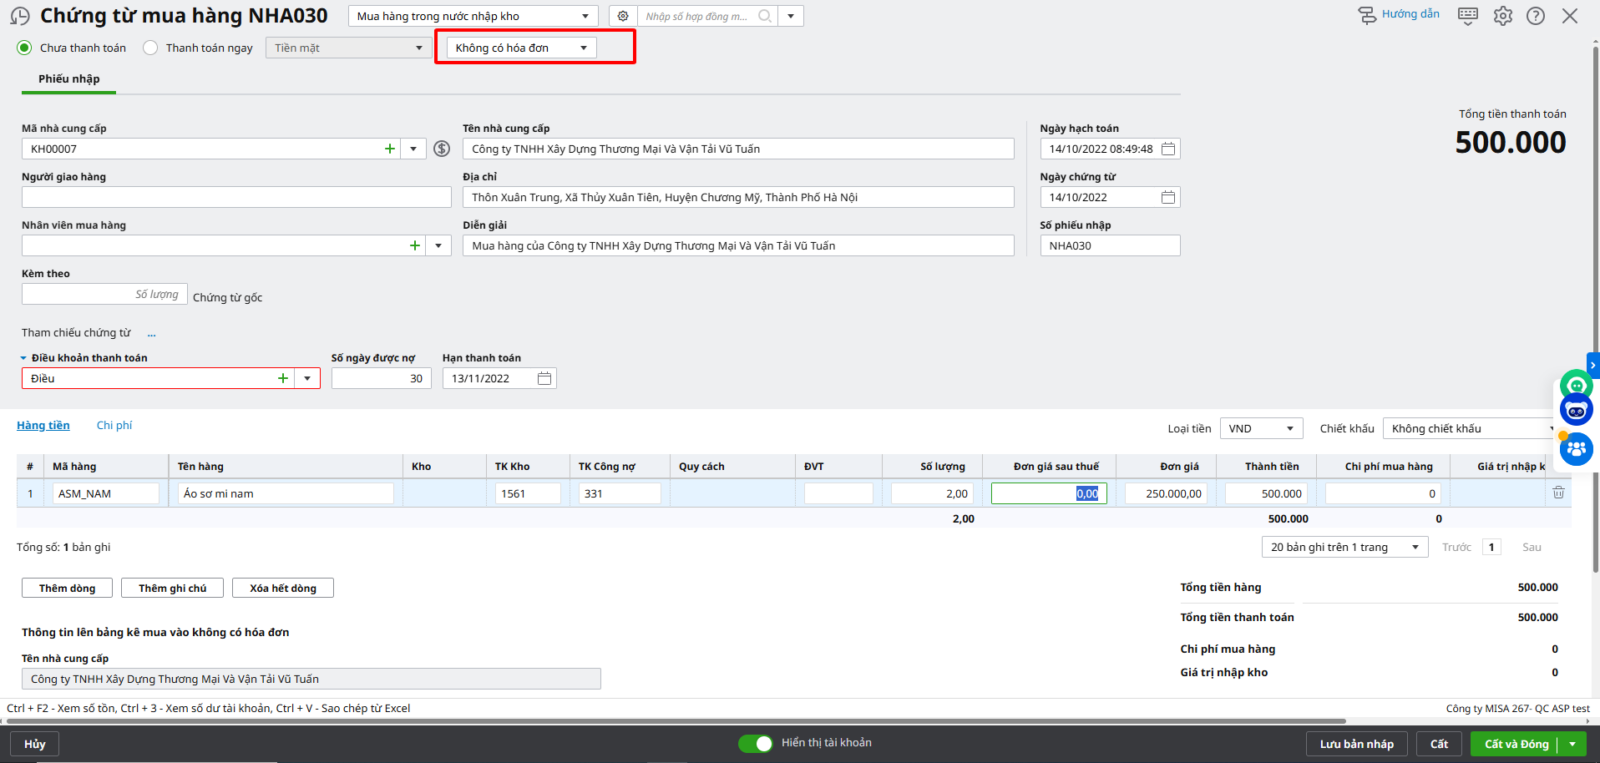This screenshot has width=1600, height=763.
Task: Open calendar for Ngày chứng từ
Action: click(1167, 198)
